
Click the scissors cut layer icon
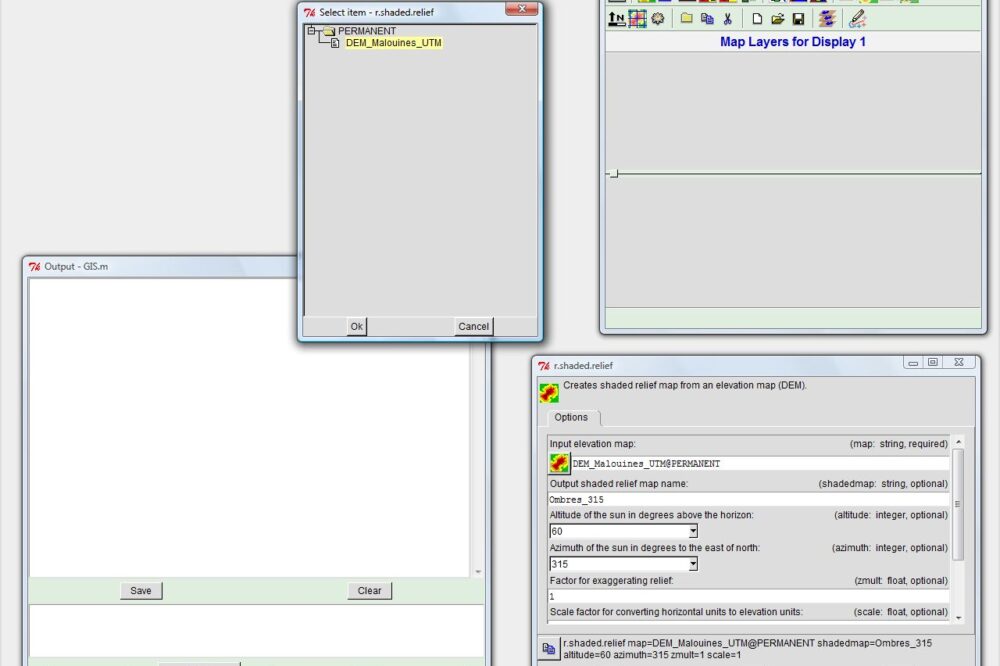[x=727, y=19]
